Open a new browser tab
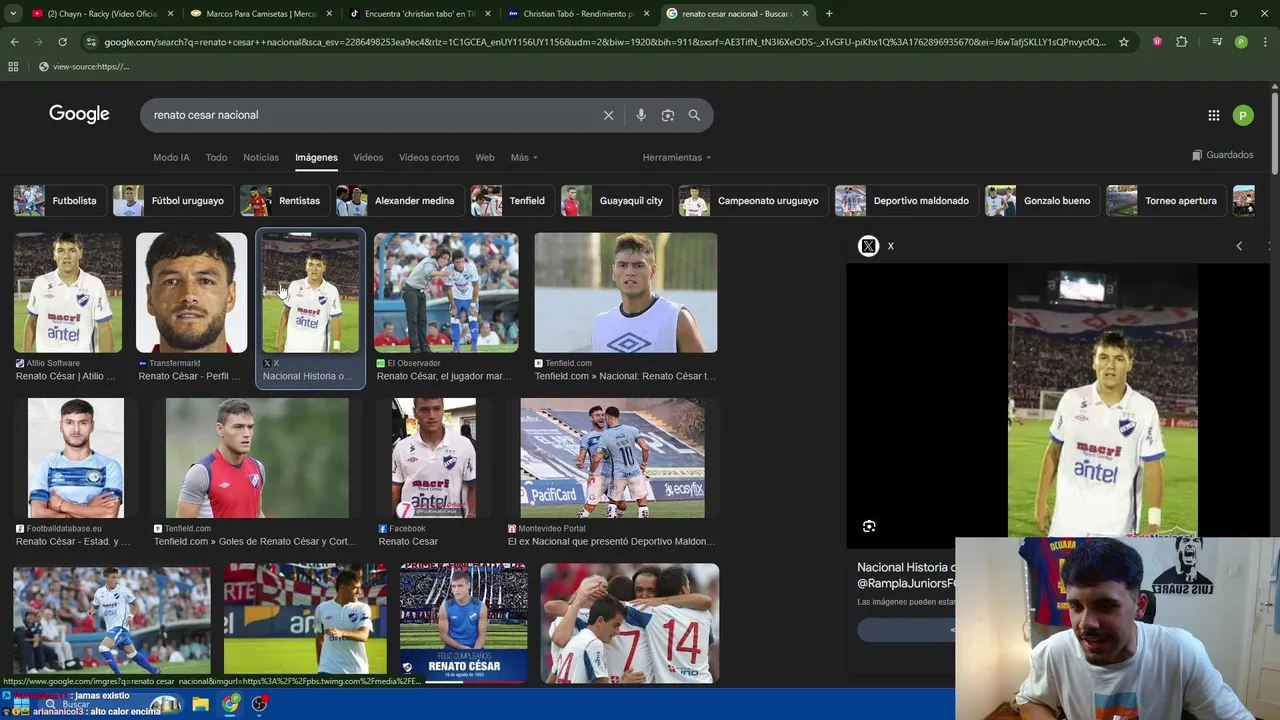Viewport: 1280px width, 720px height. pyautogui.click(x=829, y=14)
